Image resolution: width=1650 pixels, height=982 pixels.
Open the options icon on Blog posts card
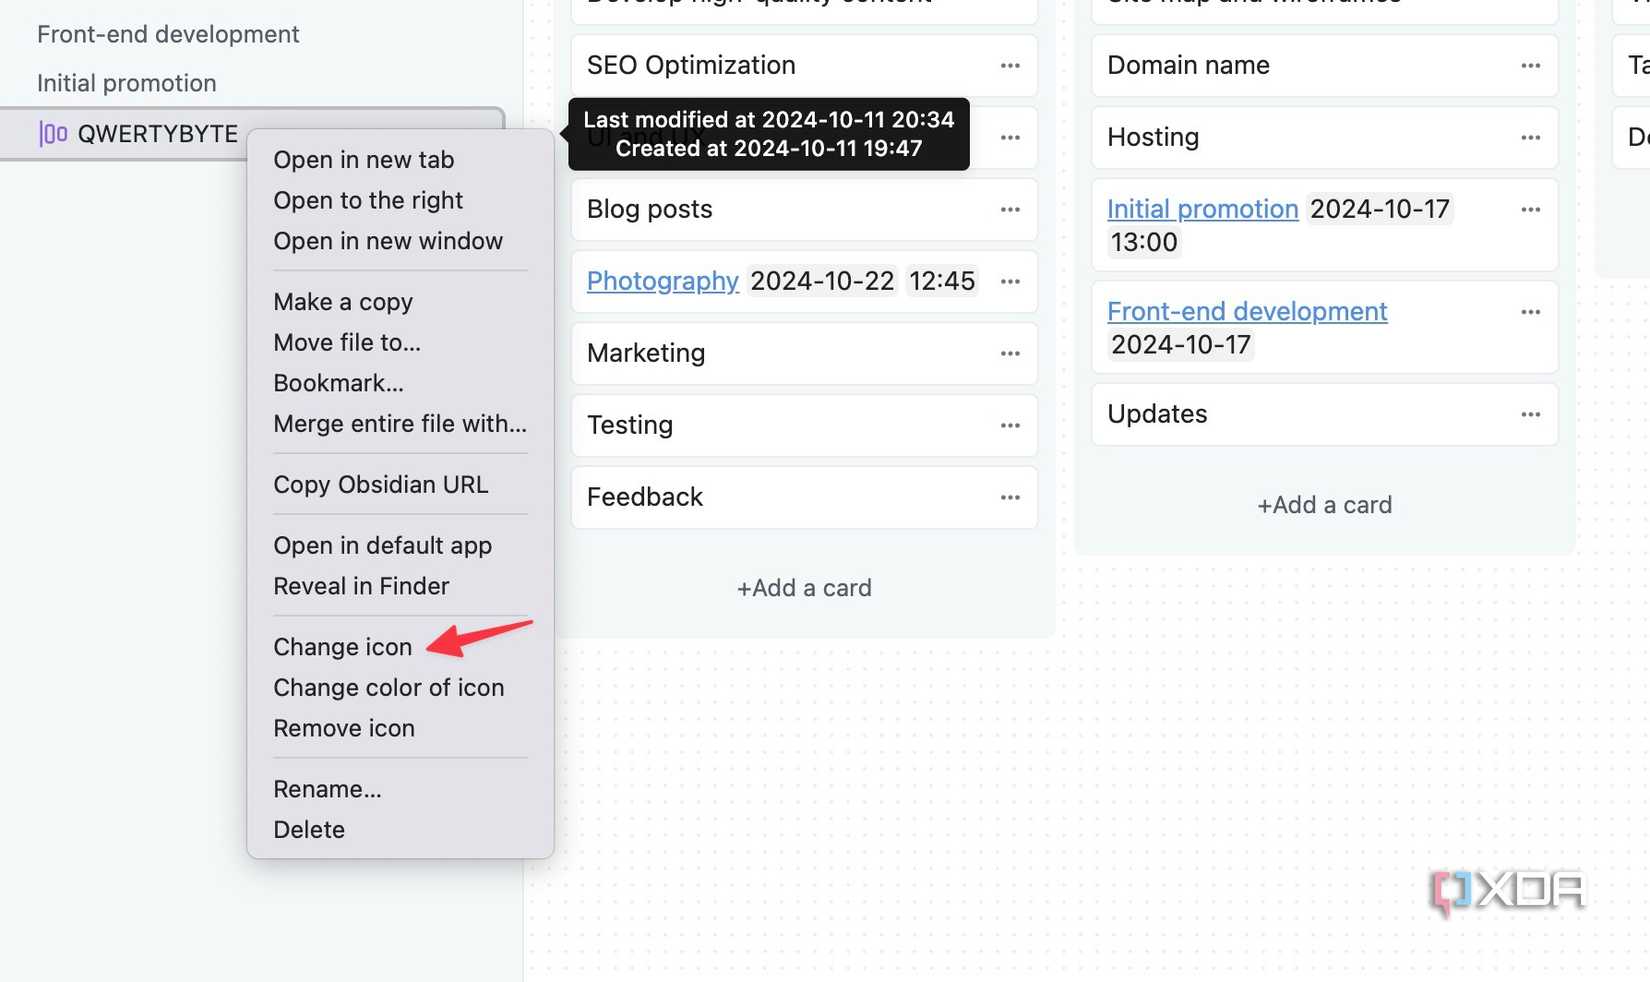[1009, 209]
